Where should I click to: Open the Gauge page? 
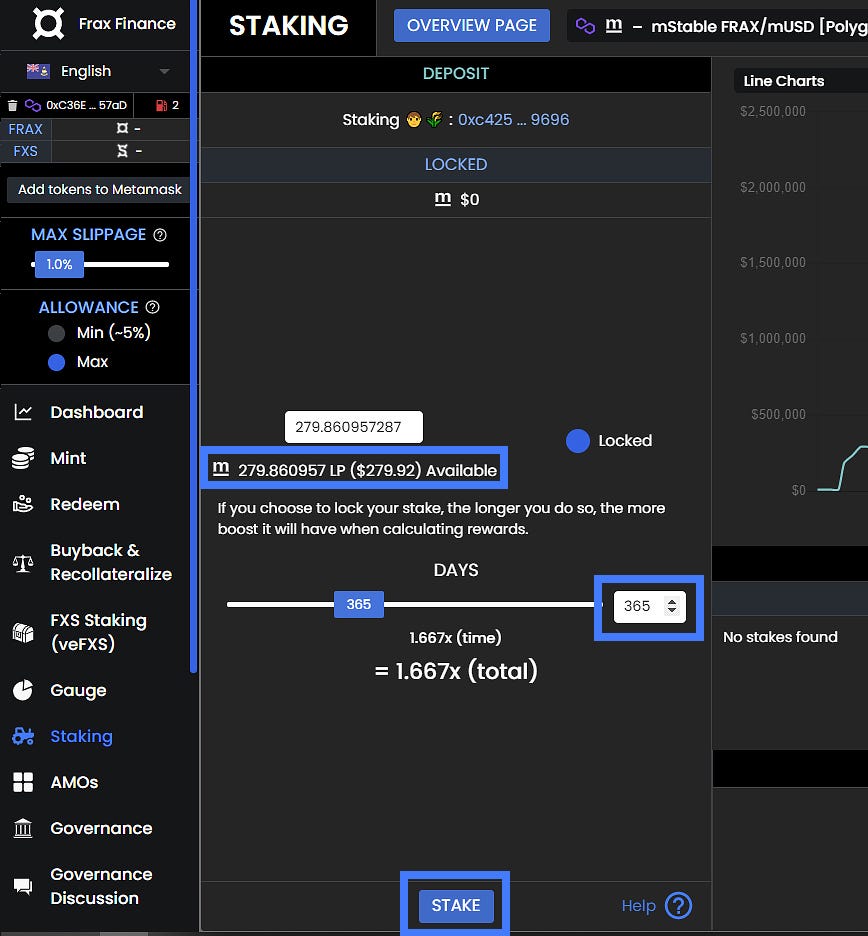pos(78,690)
